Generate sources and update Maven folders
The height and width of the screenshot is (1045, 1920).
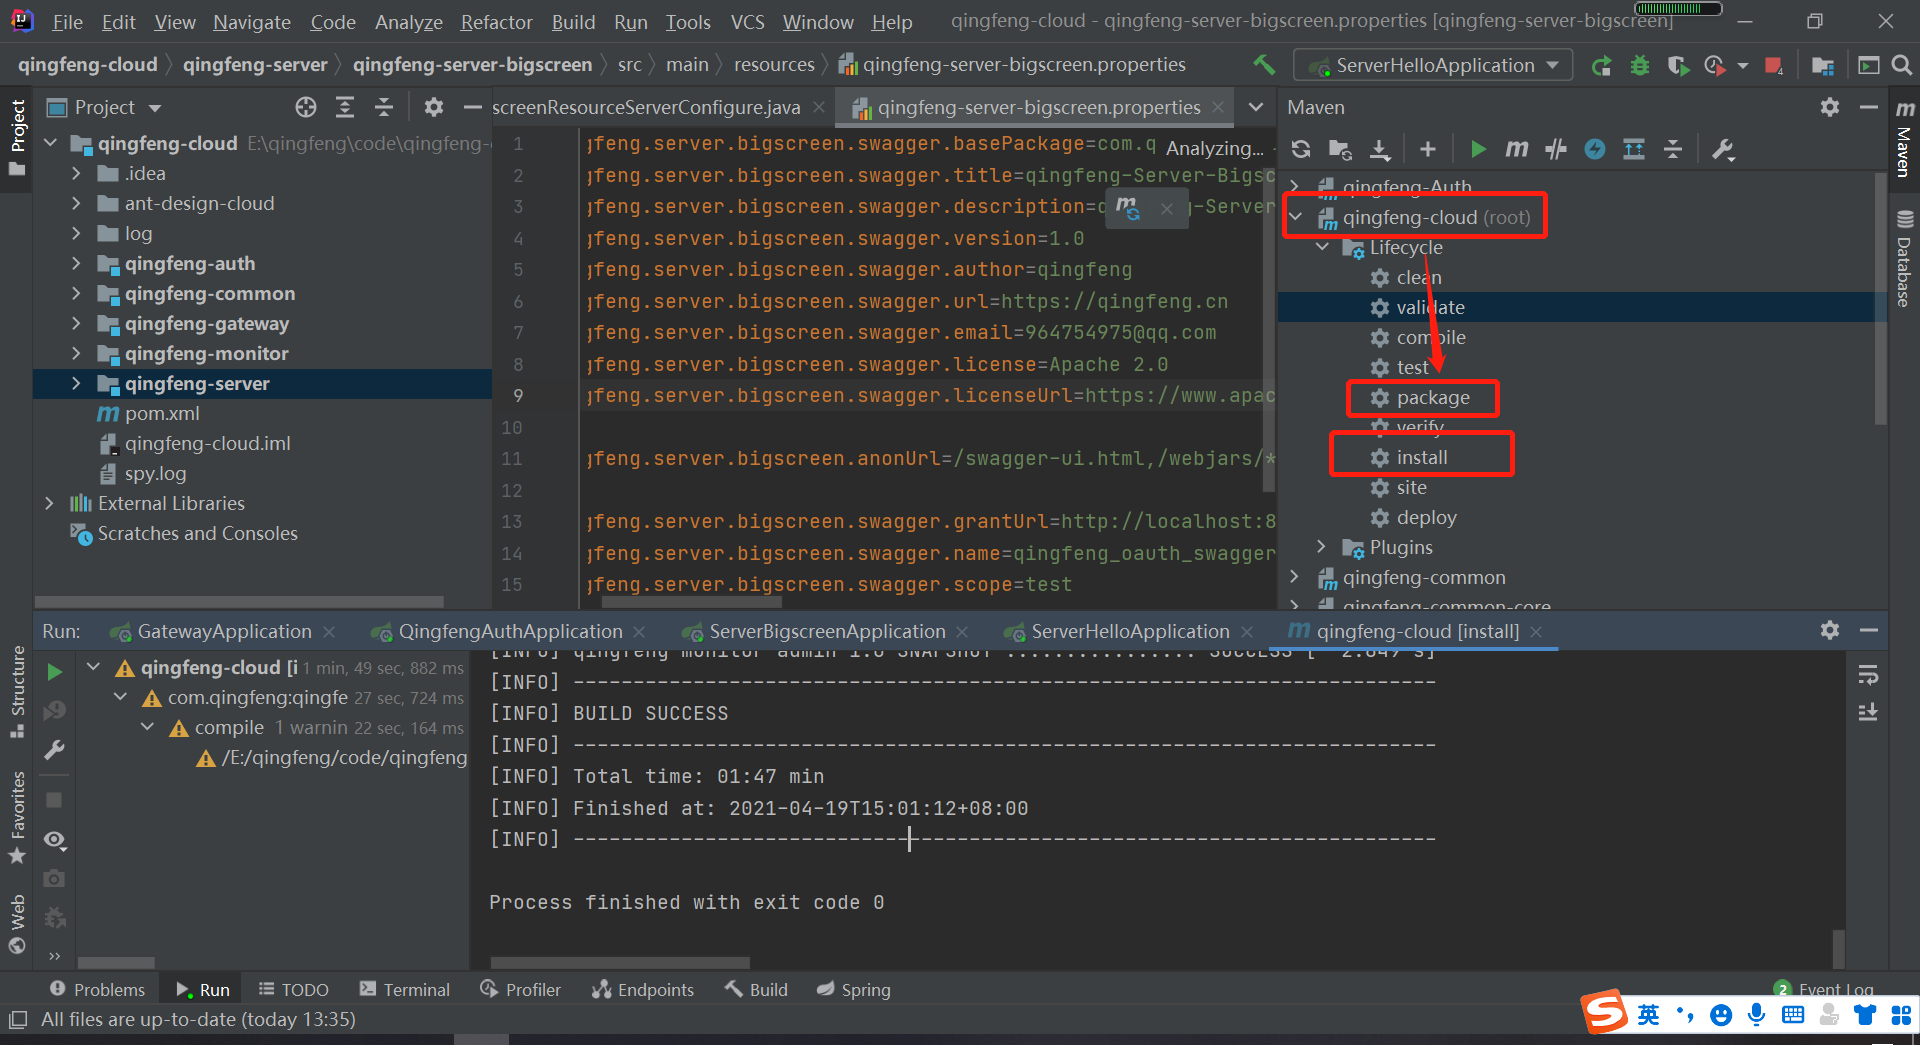point(1340,149)
